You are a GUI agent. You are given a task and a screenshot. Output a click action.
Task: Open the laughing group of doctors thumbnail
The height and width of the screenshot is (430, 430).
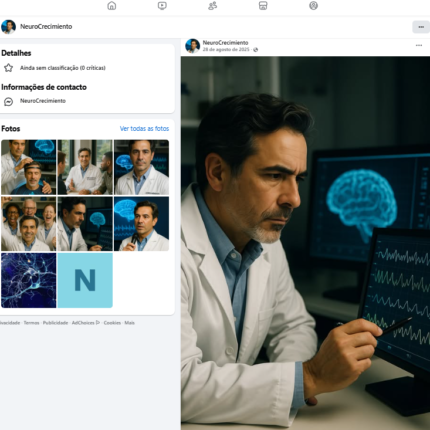(x=29, y=224)
